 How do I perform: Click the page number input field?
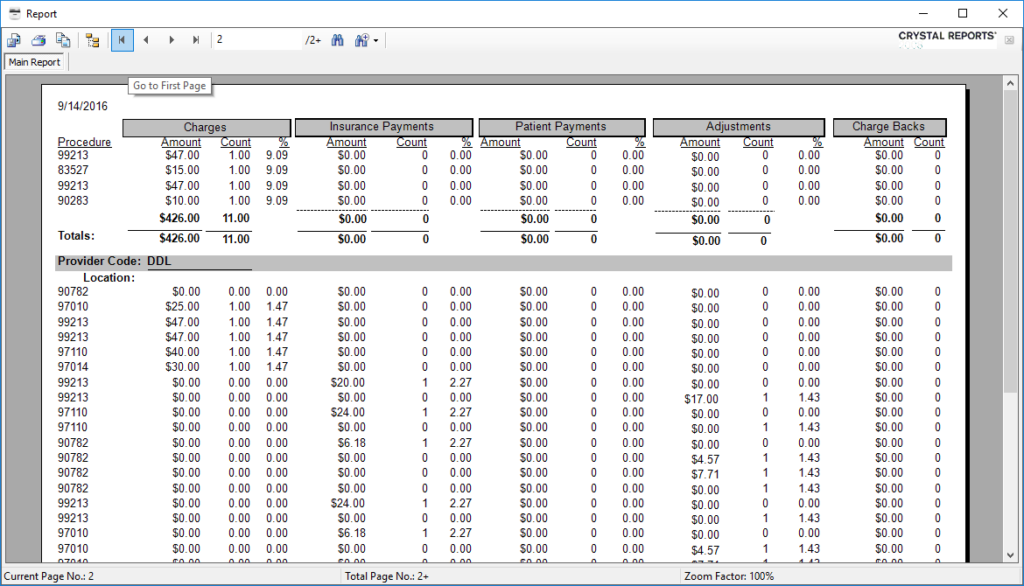tap(257, 40)
